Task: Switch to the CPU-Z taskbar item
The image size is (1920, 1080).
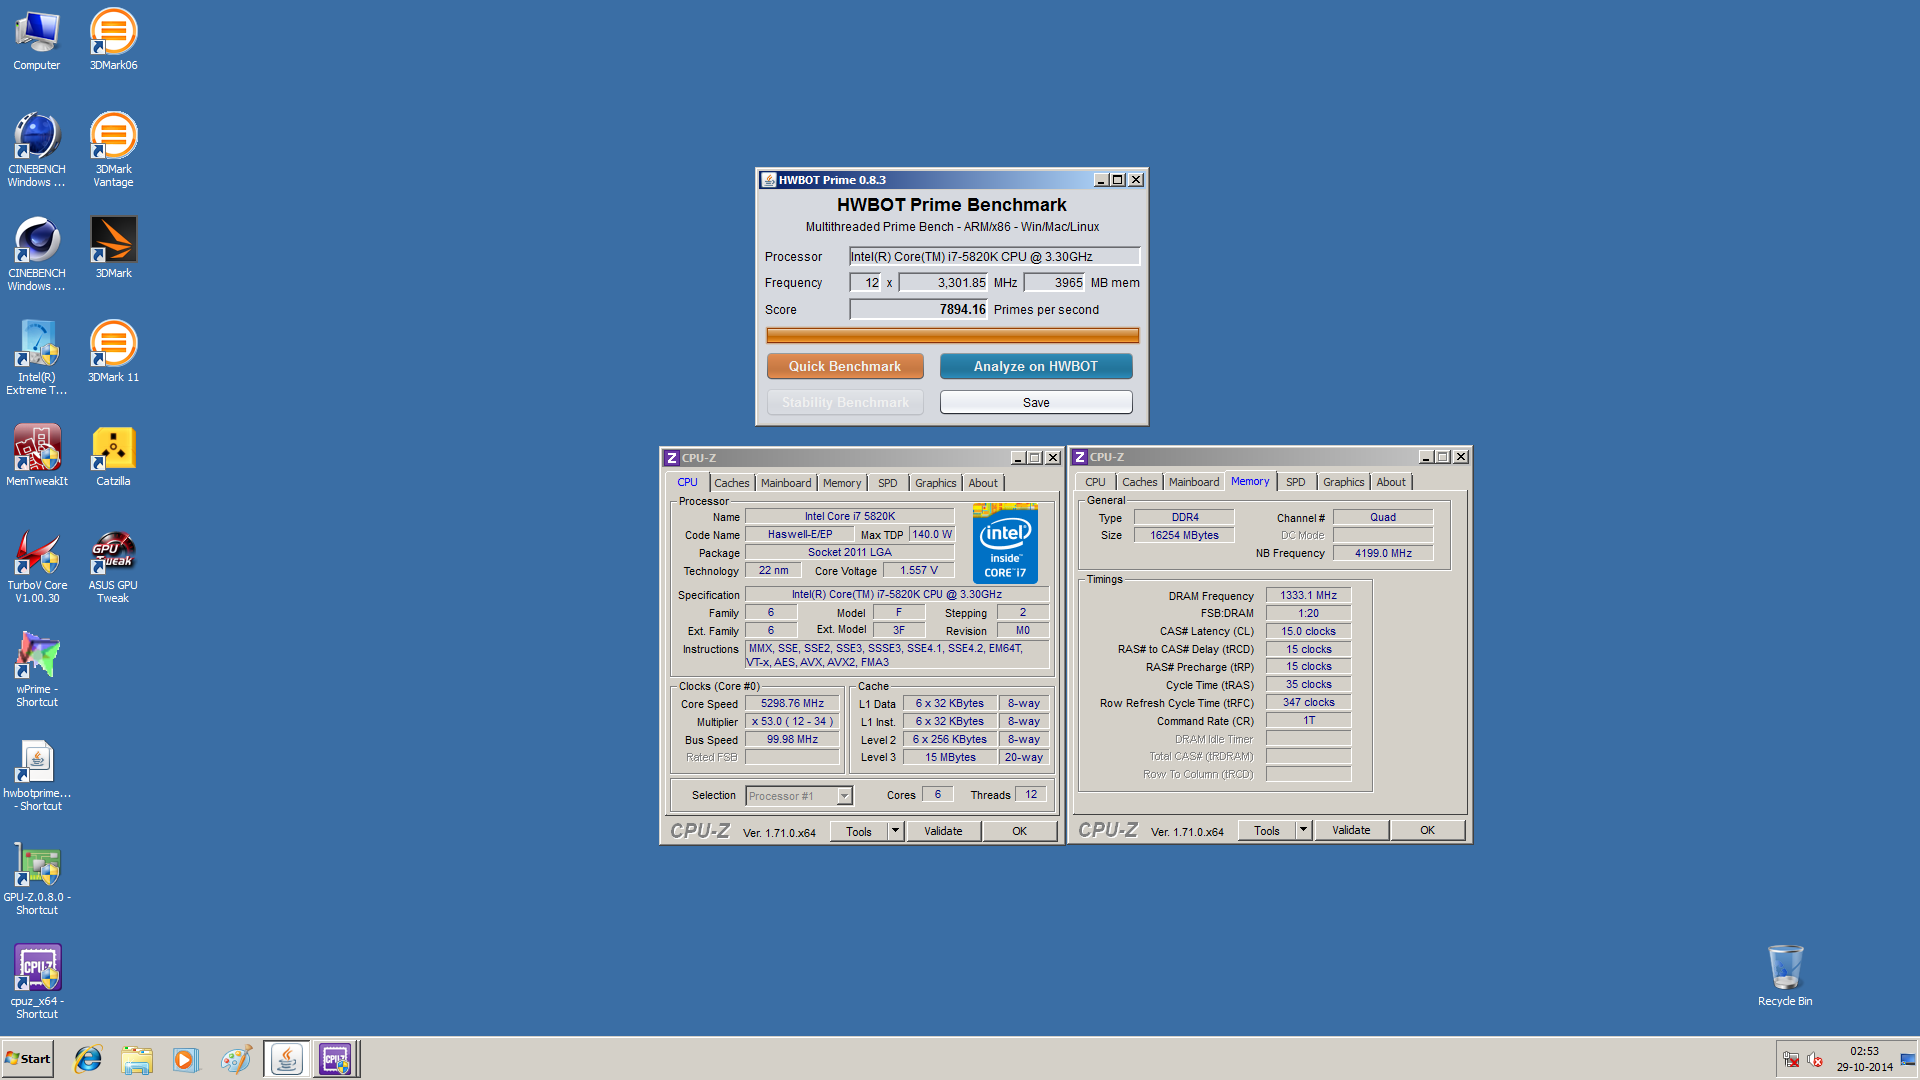Action: (335, 1059)
